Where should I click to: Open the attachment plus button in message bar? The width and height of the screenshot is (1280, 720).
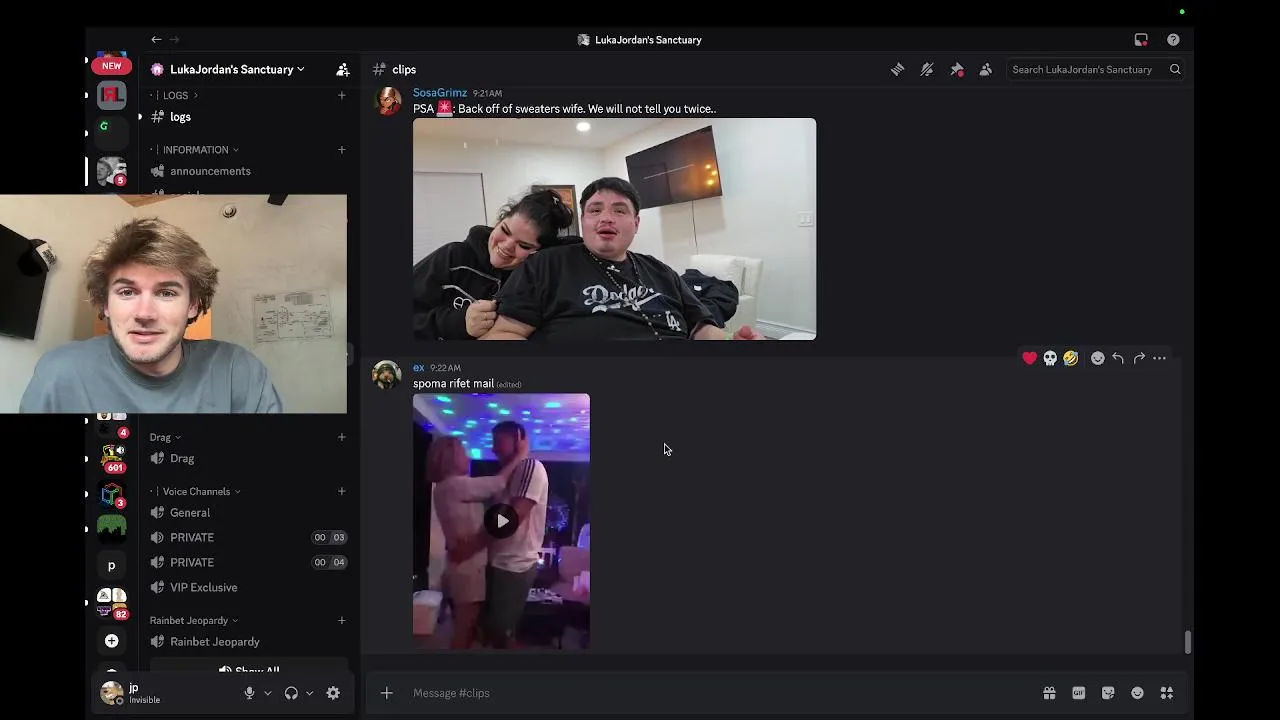pyautogui.click(x=387, y=693)
